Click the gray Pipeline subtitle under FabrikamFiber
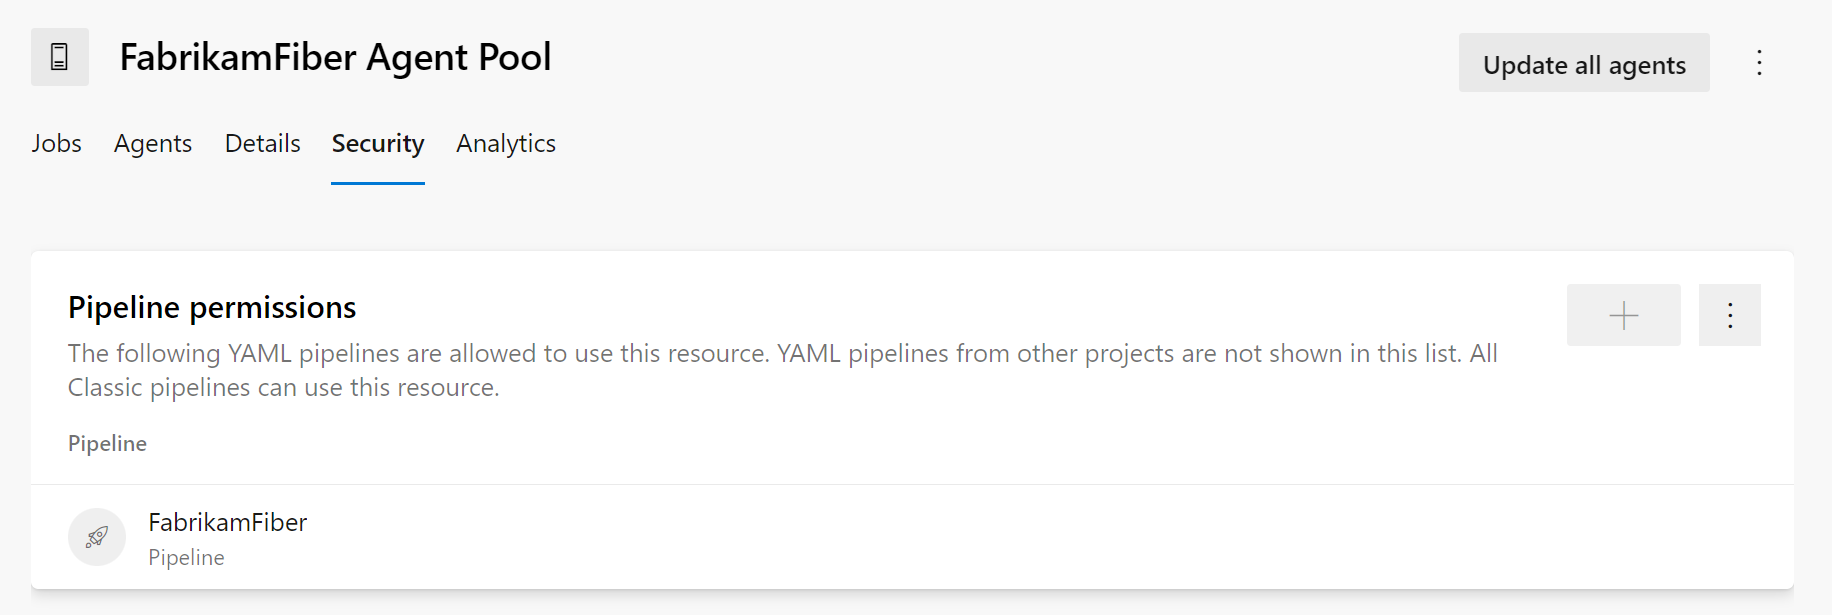 pyautogui.click(x=186, y=558)
